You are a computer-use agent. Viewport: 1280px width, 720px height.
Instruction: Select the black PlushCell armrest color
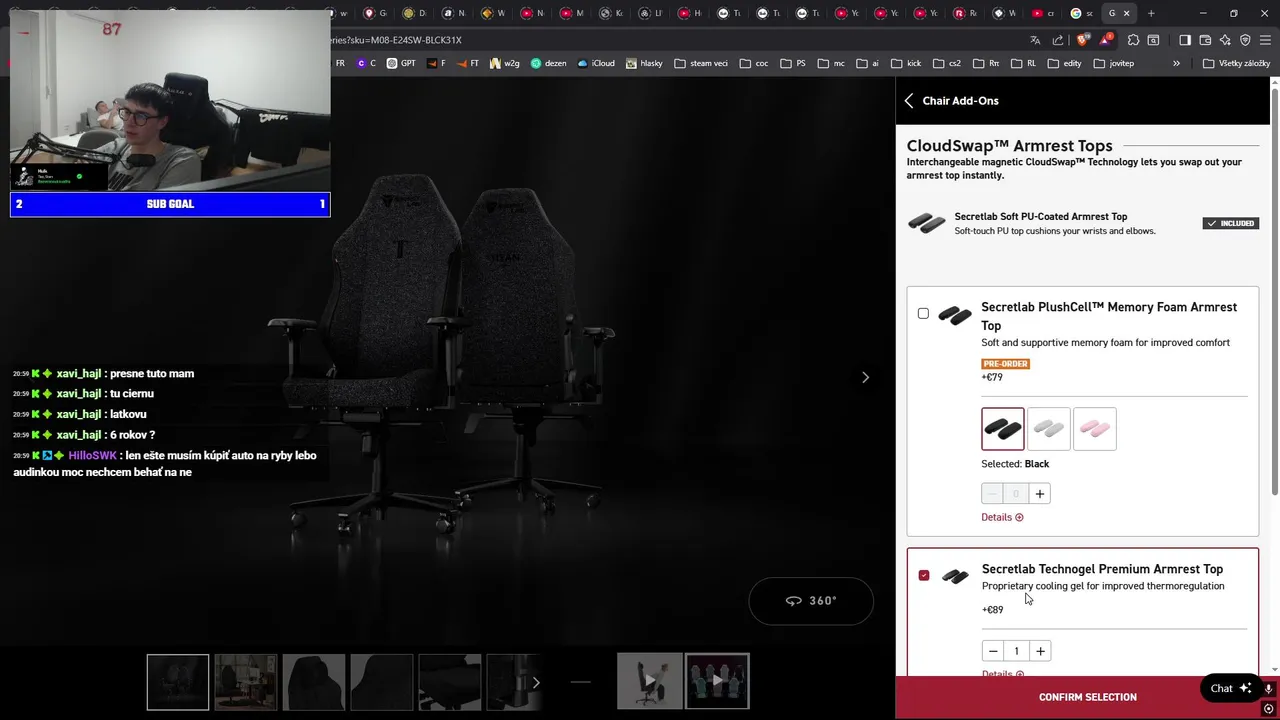(1003, 429)
